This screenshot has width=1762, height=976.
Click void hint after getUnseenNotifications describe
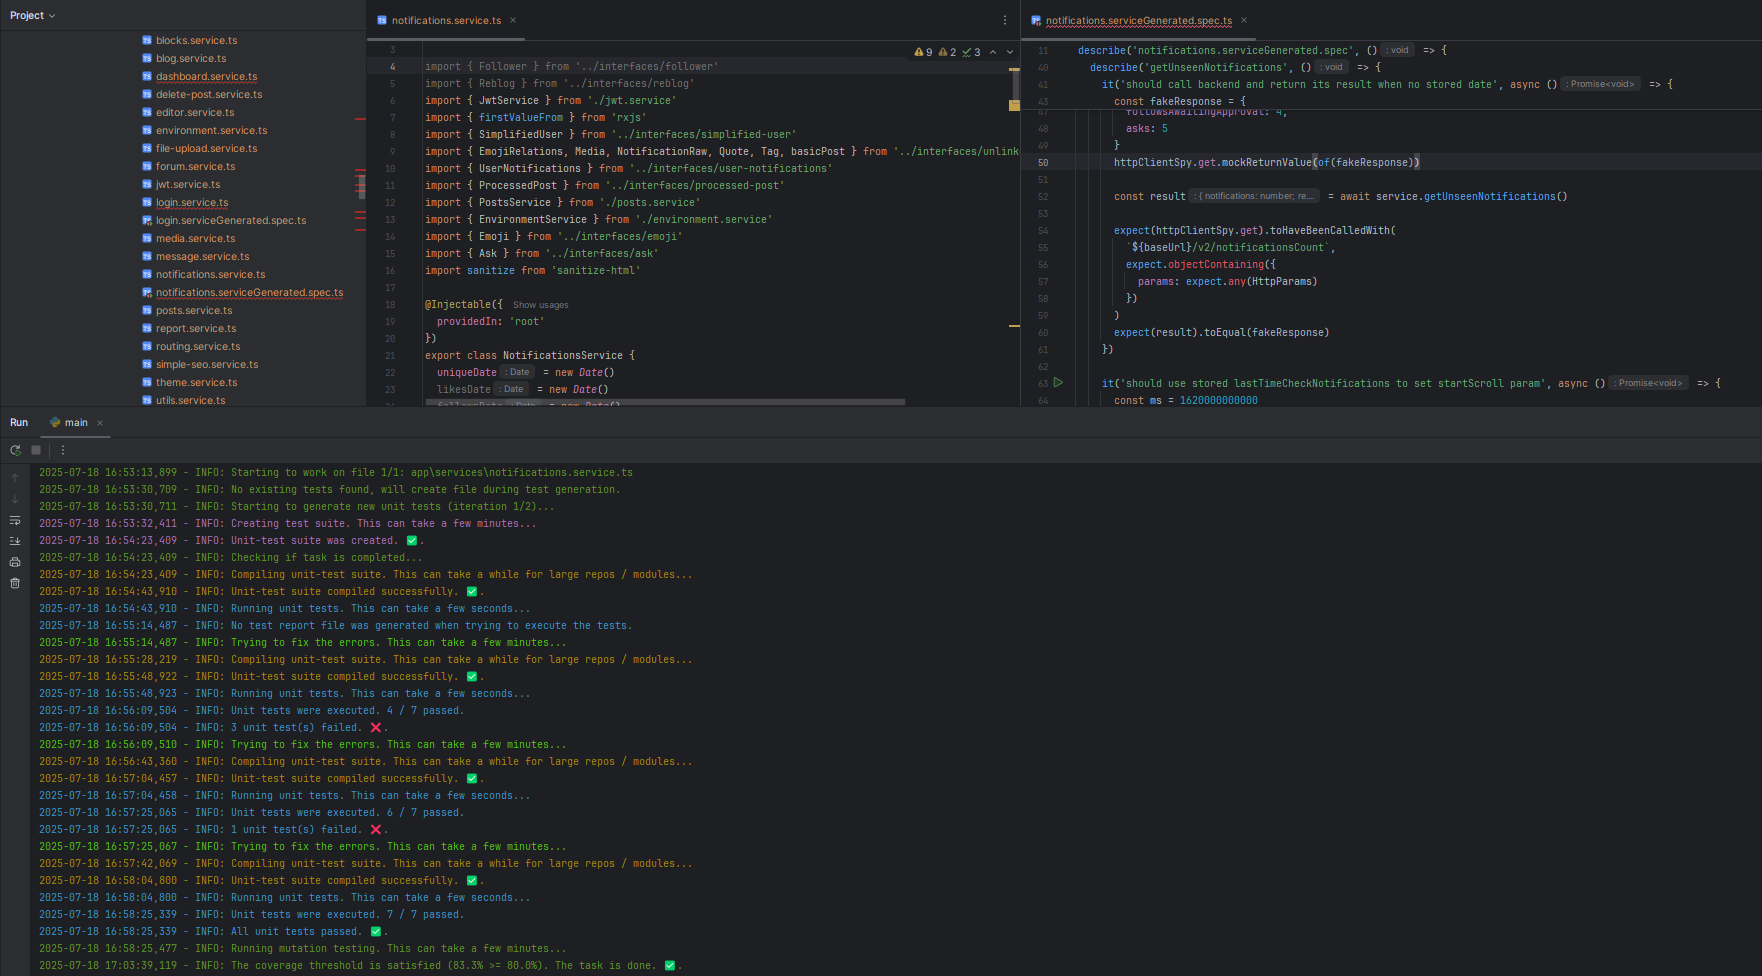pos(1331,67)
